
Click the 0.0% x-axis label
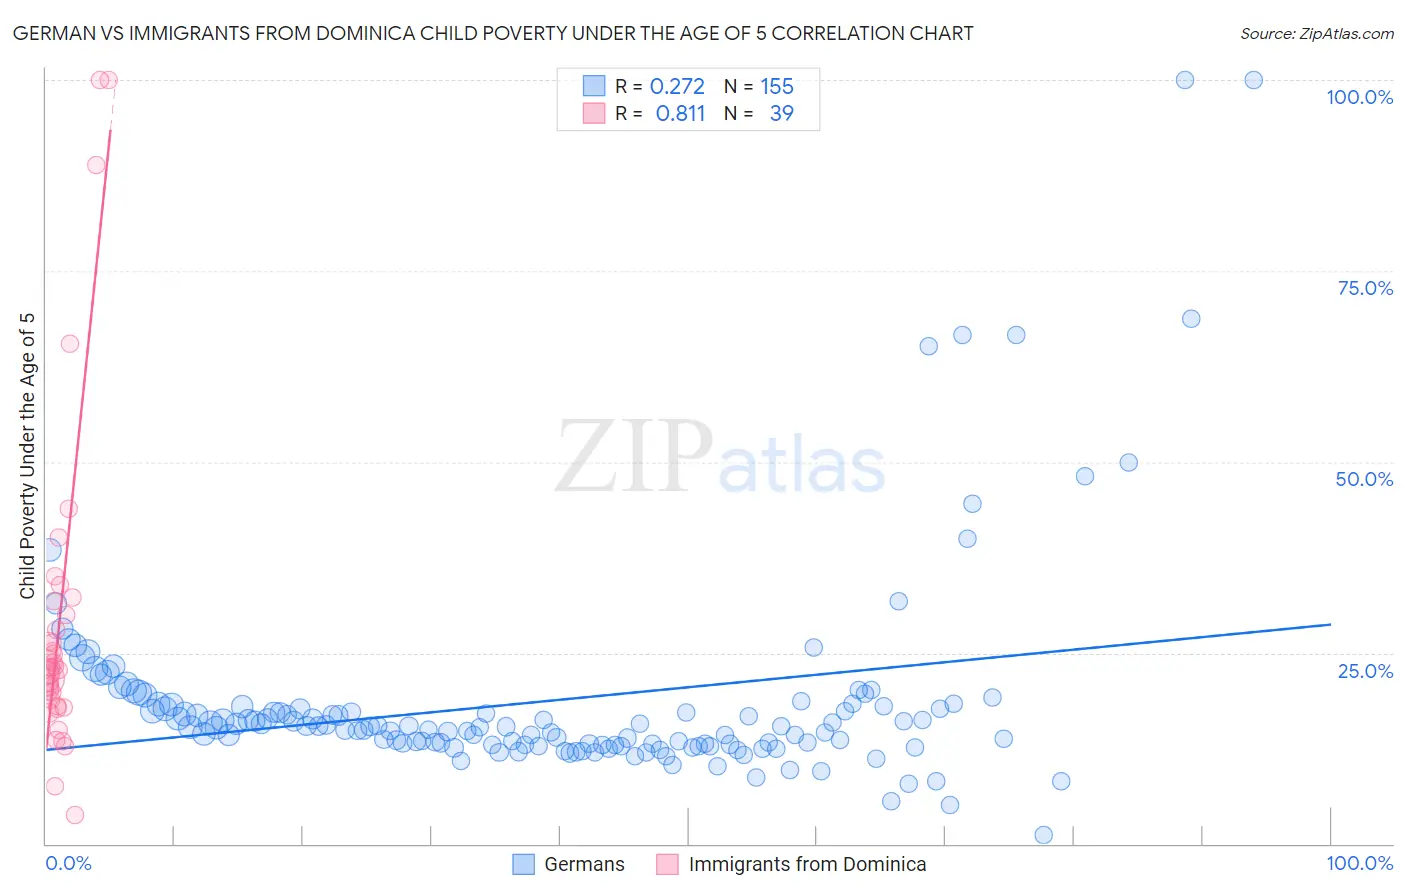pyautogui.click(x=68, y=863)
